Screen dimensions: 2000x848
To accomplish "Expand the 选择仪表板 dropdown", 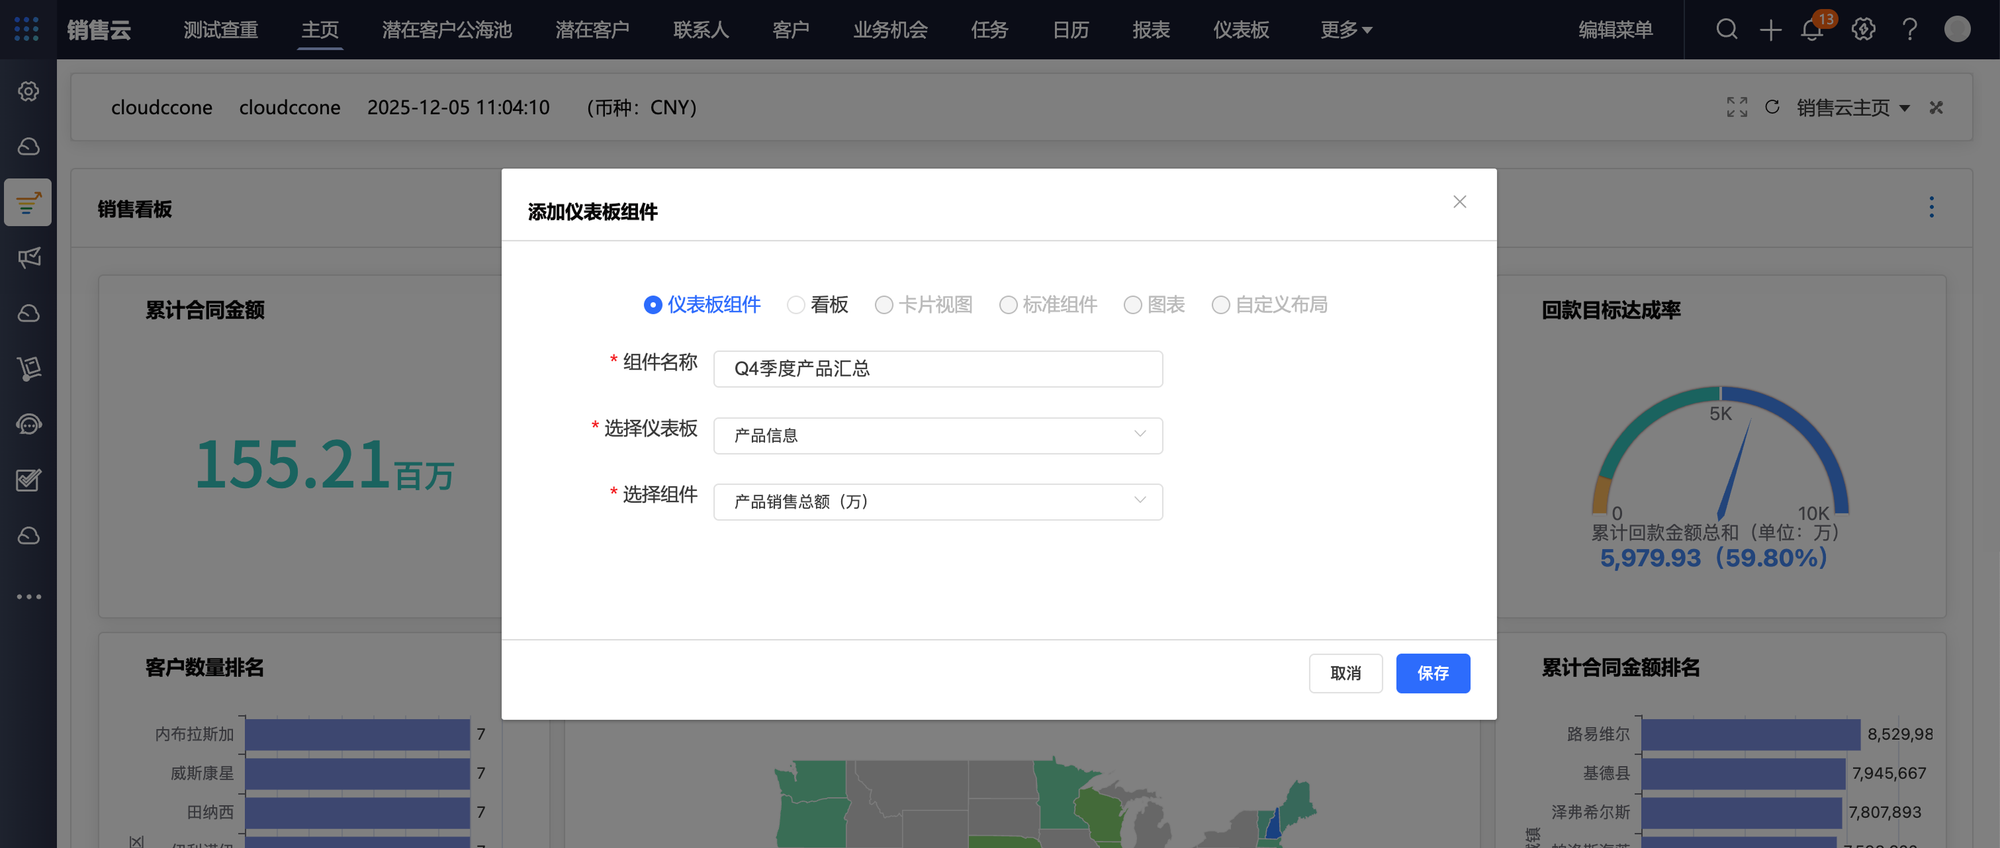I will point(937,435).
